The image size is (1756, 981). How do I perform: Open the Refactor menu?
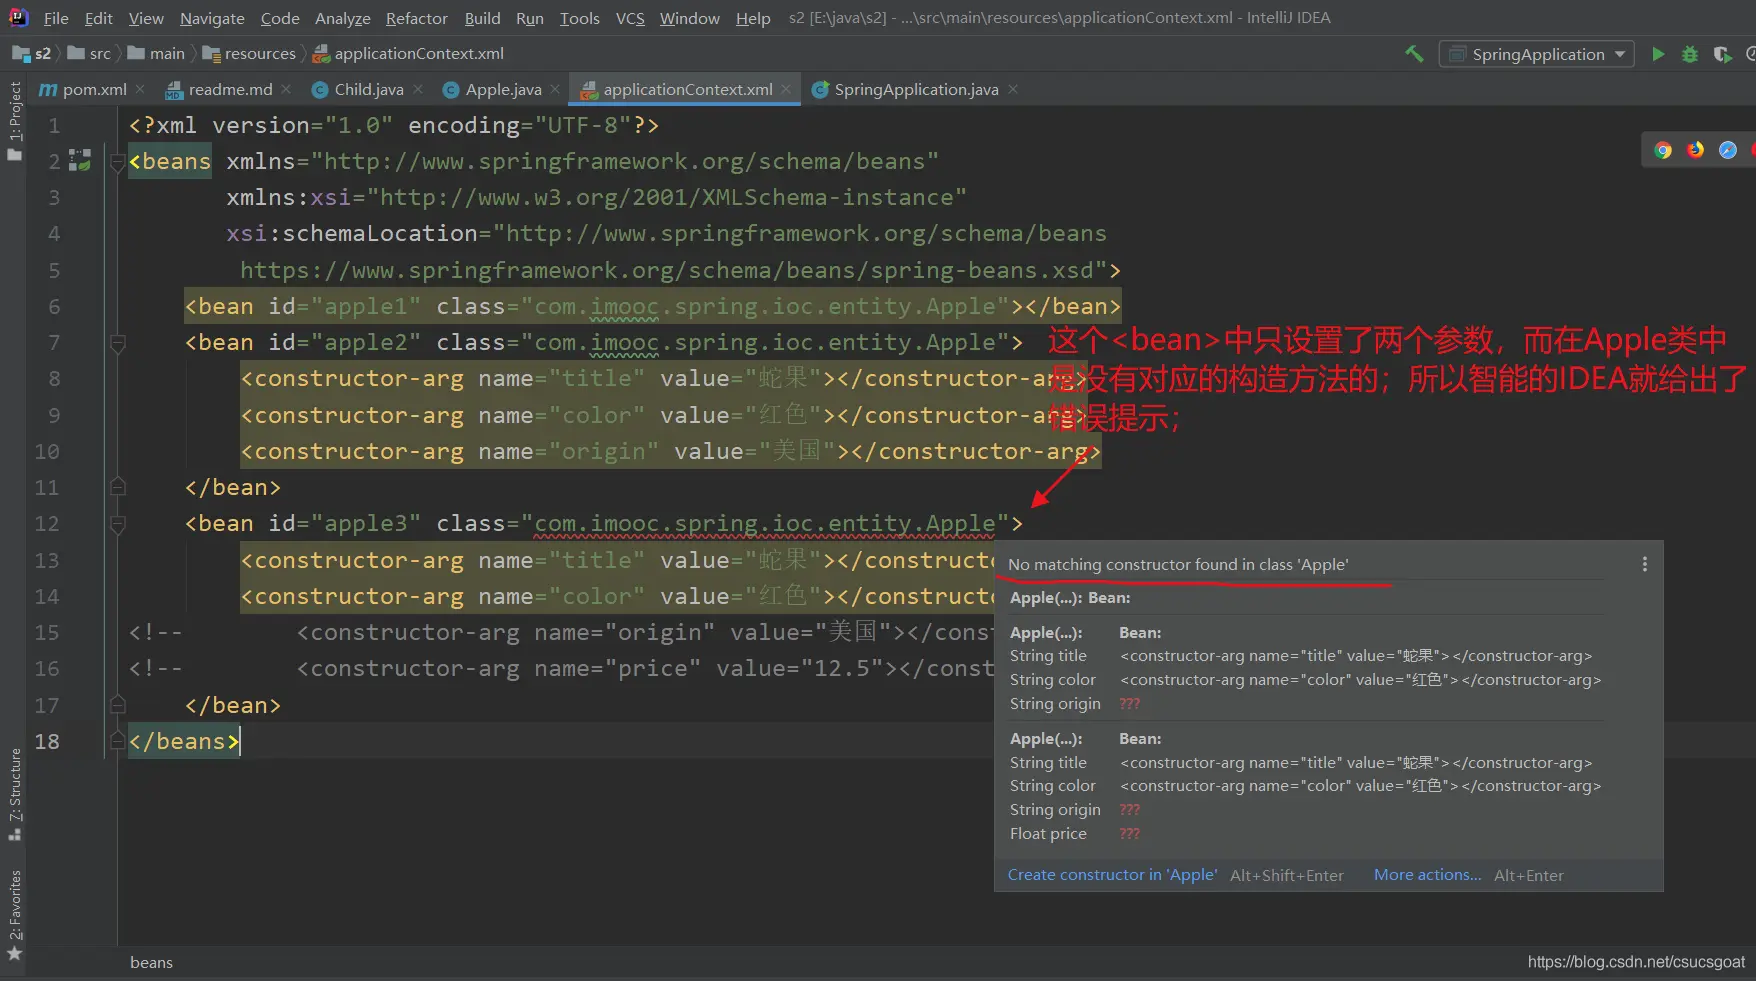click(416, 18)
